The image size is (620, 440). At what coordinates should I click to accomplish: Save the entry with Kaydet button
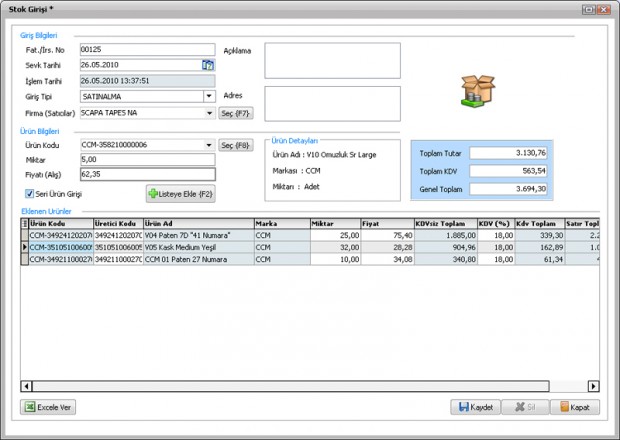[476, 408]
